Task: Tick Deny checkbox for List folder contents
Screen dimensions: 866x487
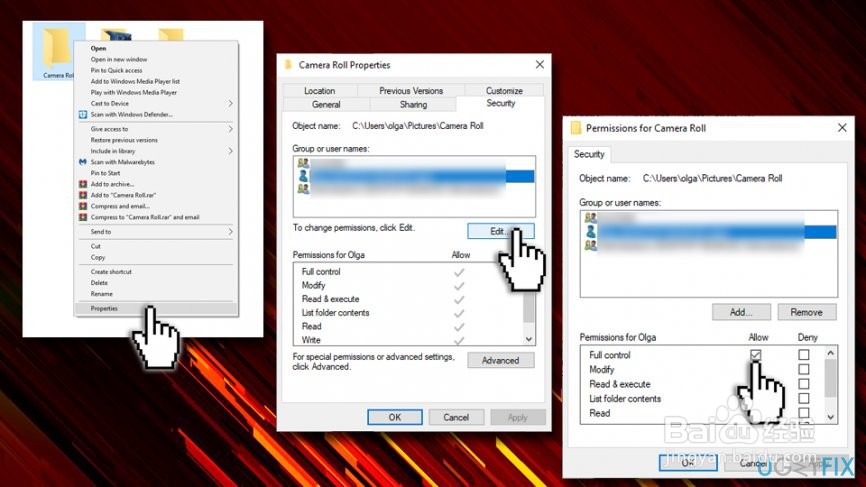Action: pyautogui.click(x=804, y=398)
